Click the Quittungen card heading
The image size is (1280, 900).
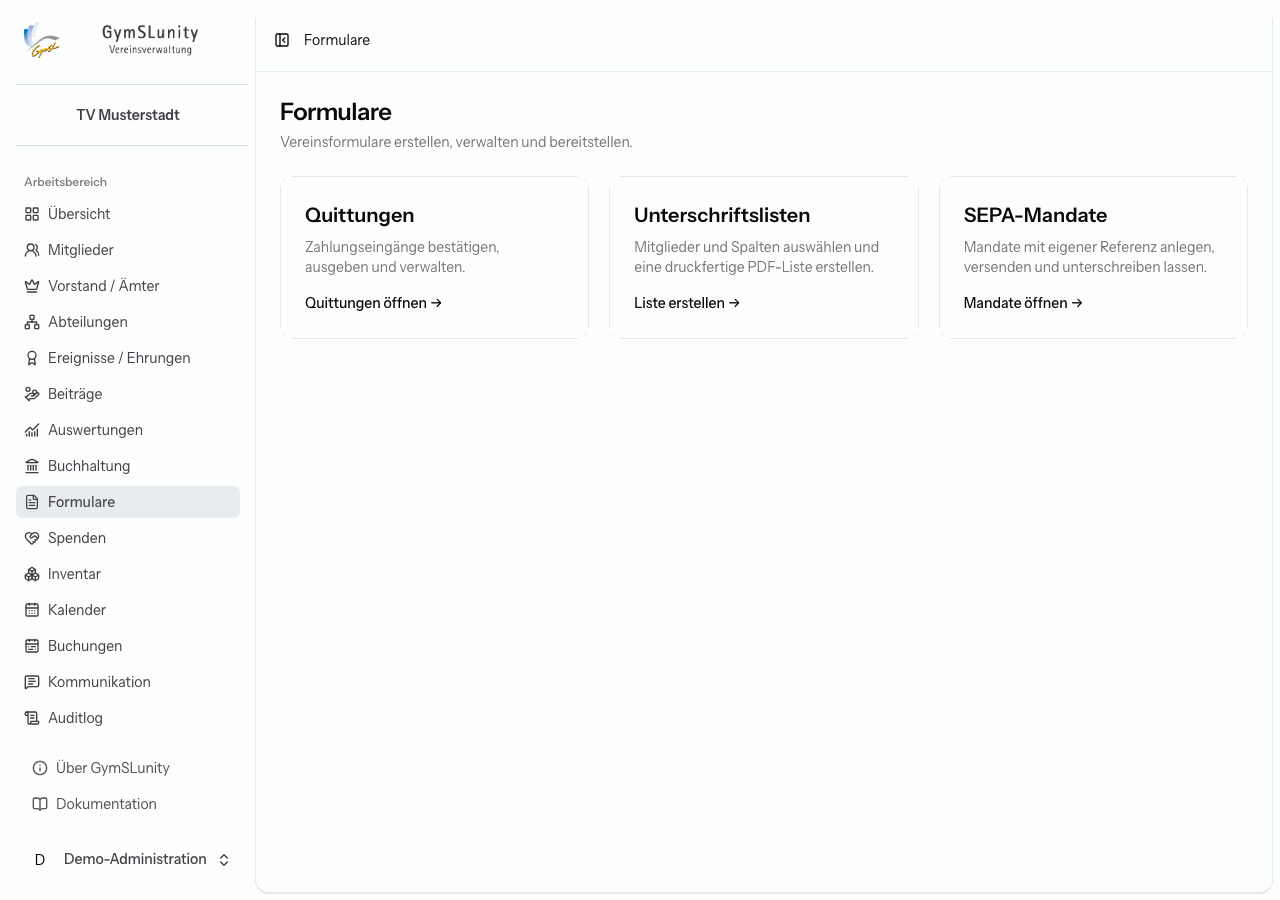tap(359, 215)
